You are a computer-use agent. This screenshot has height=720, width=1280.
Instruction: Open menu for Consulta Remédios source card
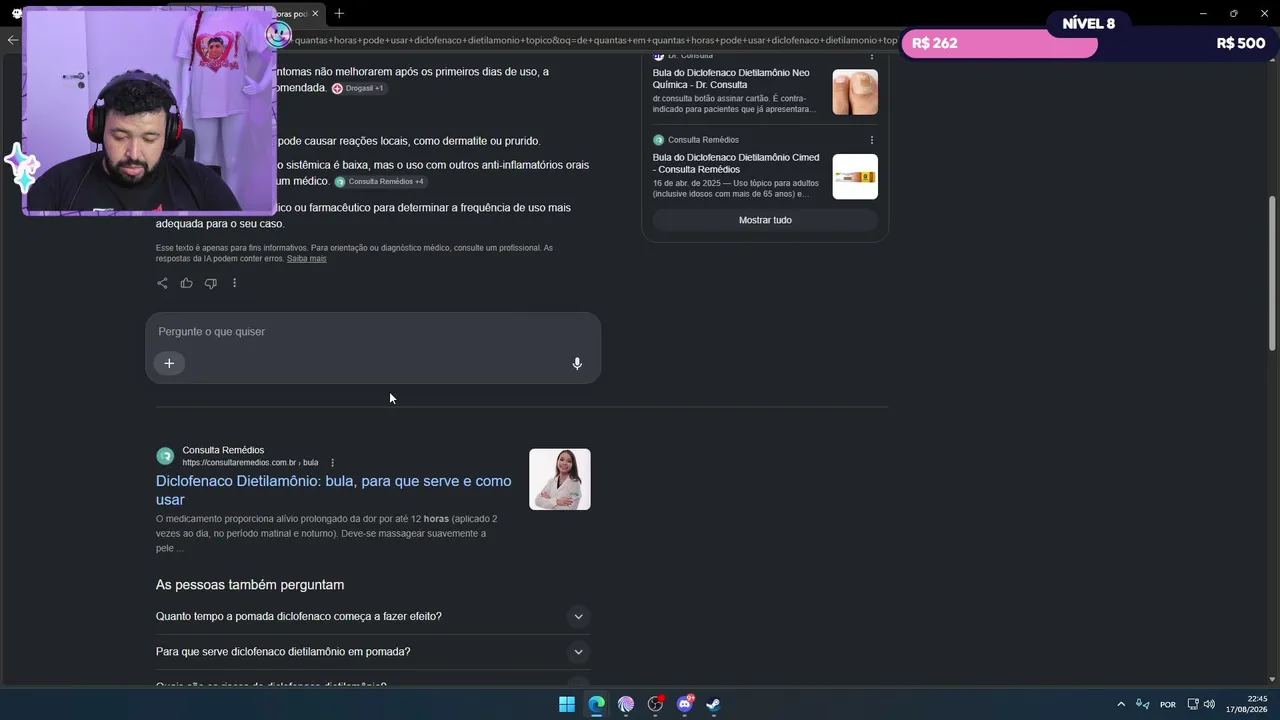click(x=871, y=140)
